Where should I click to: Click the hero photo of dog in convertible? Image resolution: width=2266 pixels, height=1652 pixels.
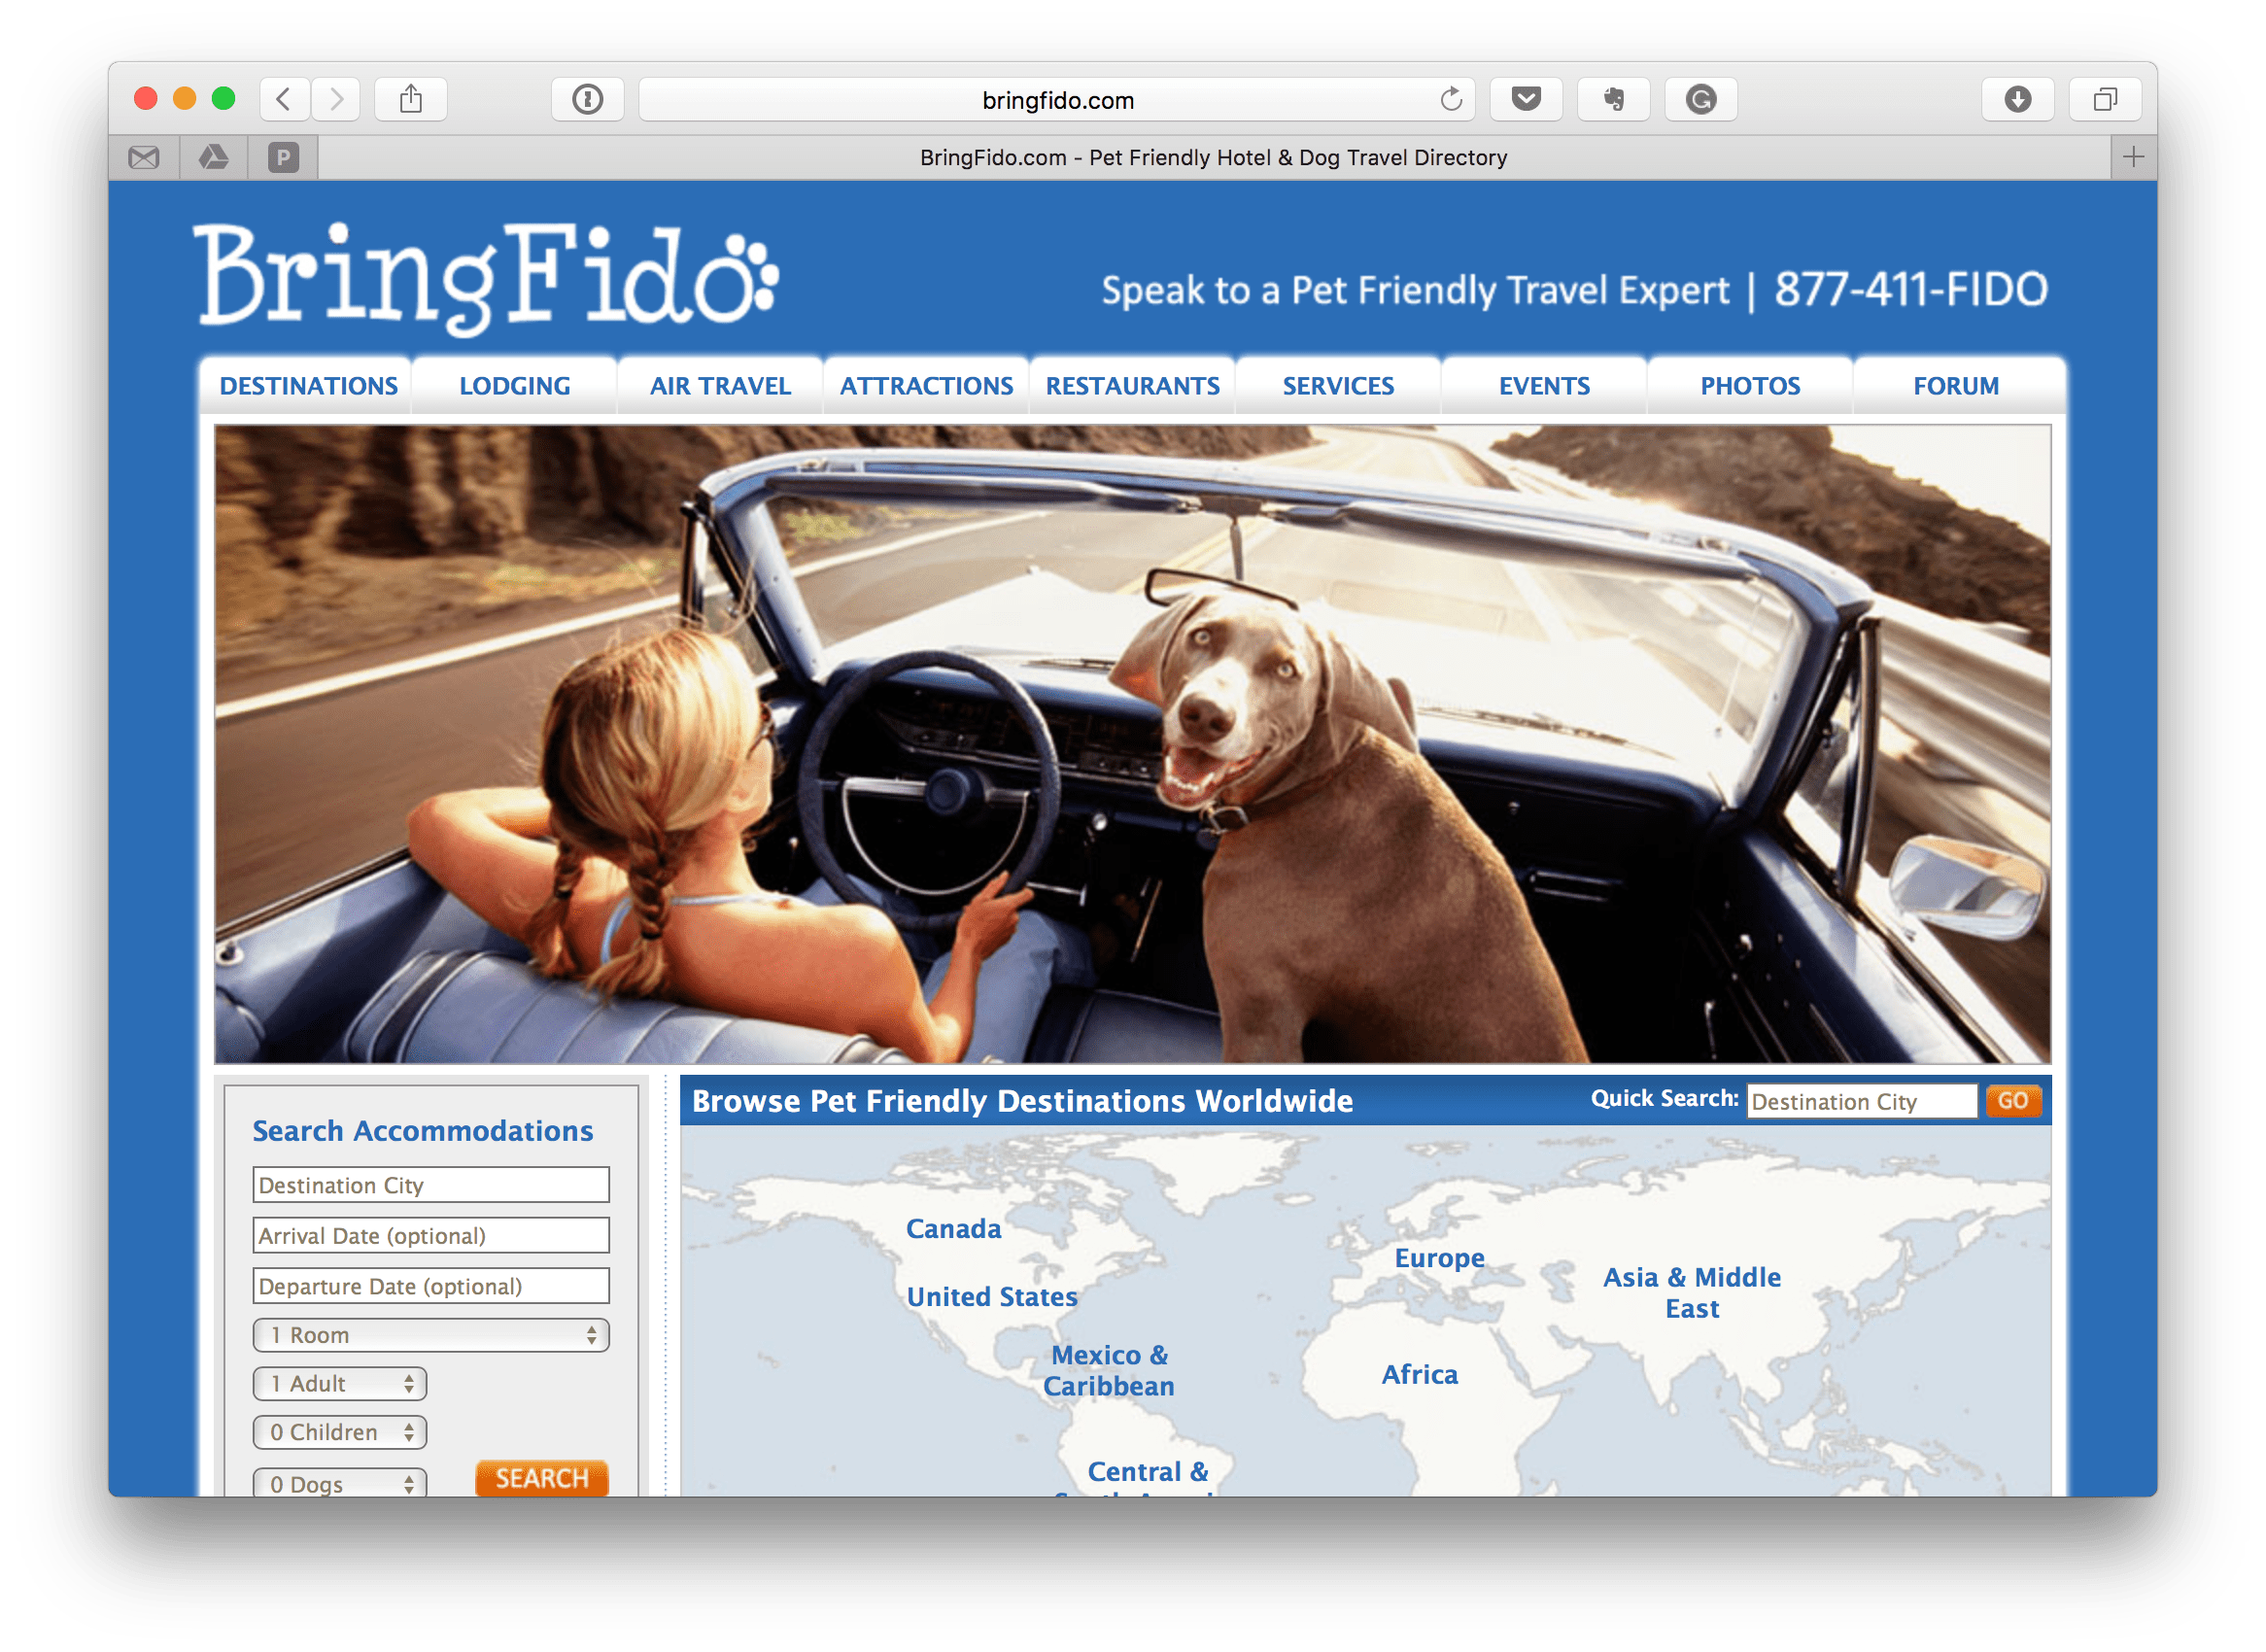(x=1132, y=744)
